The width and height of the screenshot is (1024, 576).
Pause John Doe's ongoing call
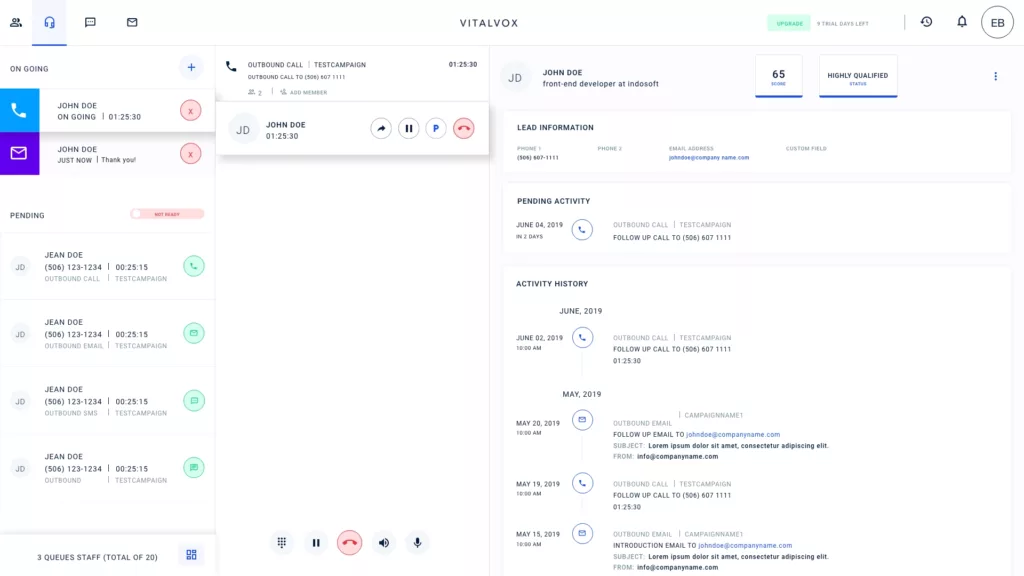[409, 128]
